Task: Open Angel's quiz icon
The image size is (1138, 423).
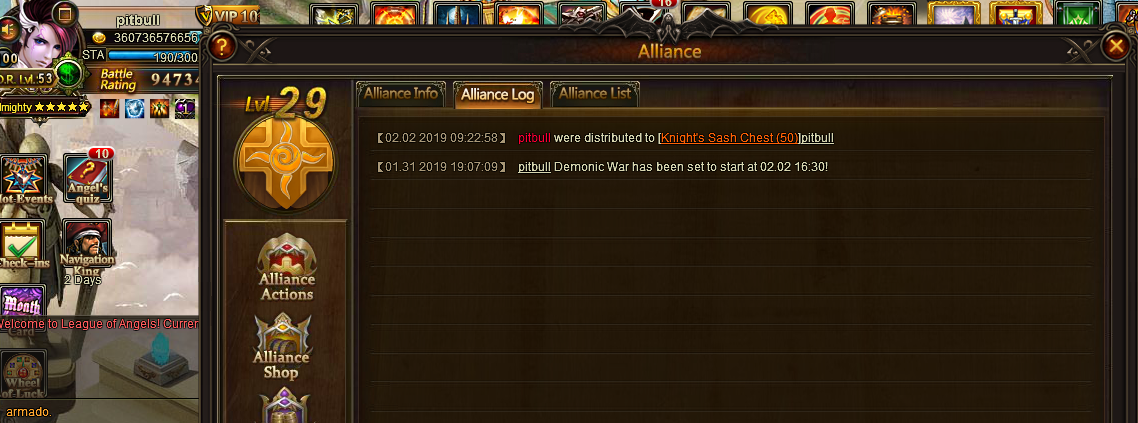Action: click(88, 178)
